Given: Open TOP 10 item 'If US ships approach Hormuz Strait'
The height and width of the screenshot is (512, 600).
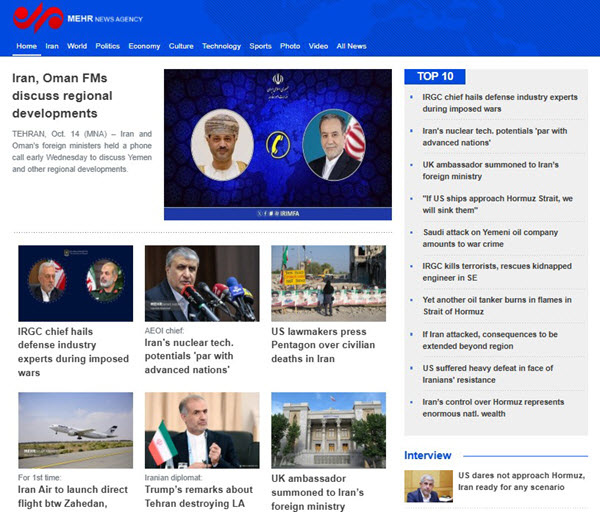Looking at the screenshot, I should point(497,204).
